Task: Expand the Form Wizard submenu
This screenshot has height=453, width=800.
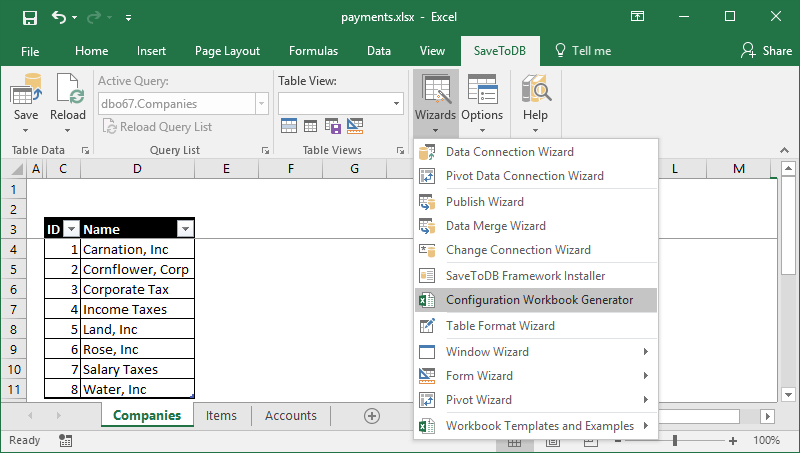Action: [x=536, y=376]
